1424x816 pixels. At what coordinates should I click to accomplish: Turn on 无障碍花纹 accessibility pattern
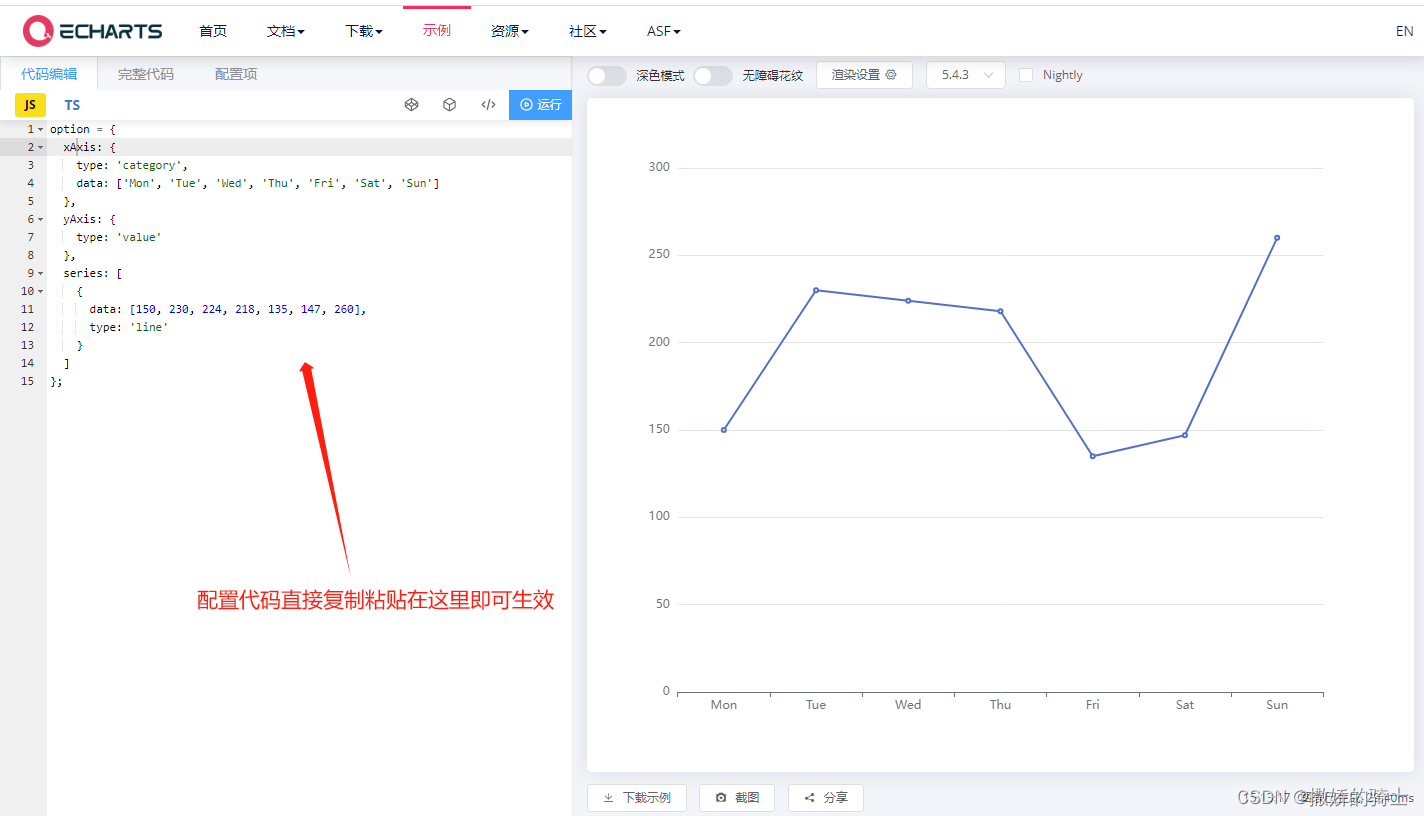(713, 75)
